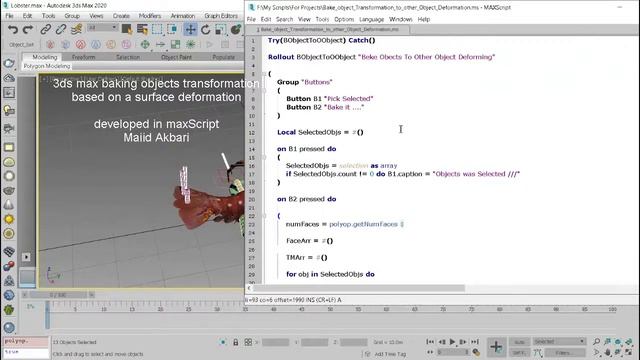Toggle Window/Crossing selection mode
Image resolution: width=640 pixels, height=360 pixels.
click(172, 29)
